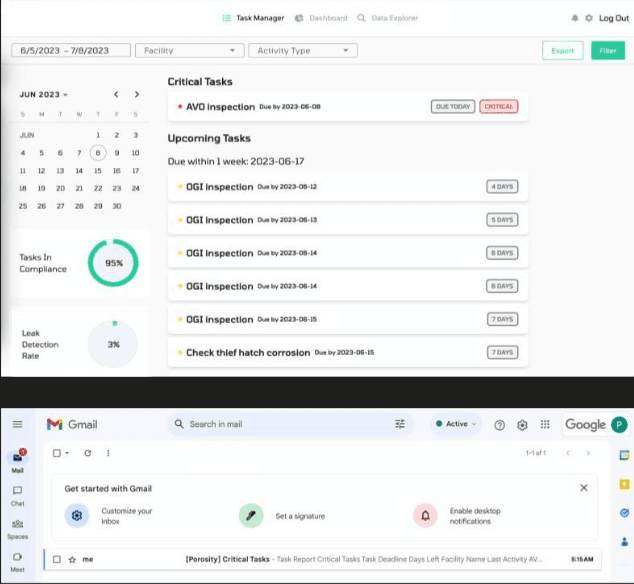This screenshot has height=584, width=634.
Task: Click the Tasks In Compliance 95% ring
Action: 113,263
